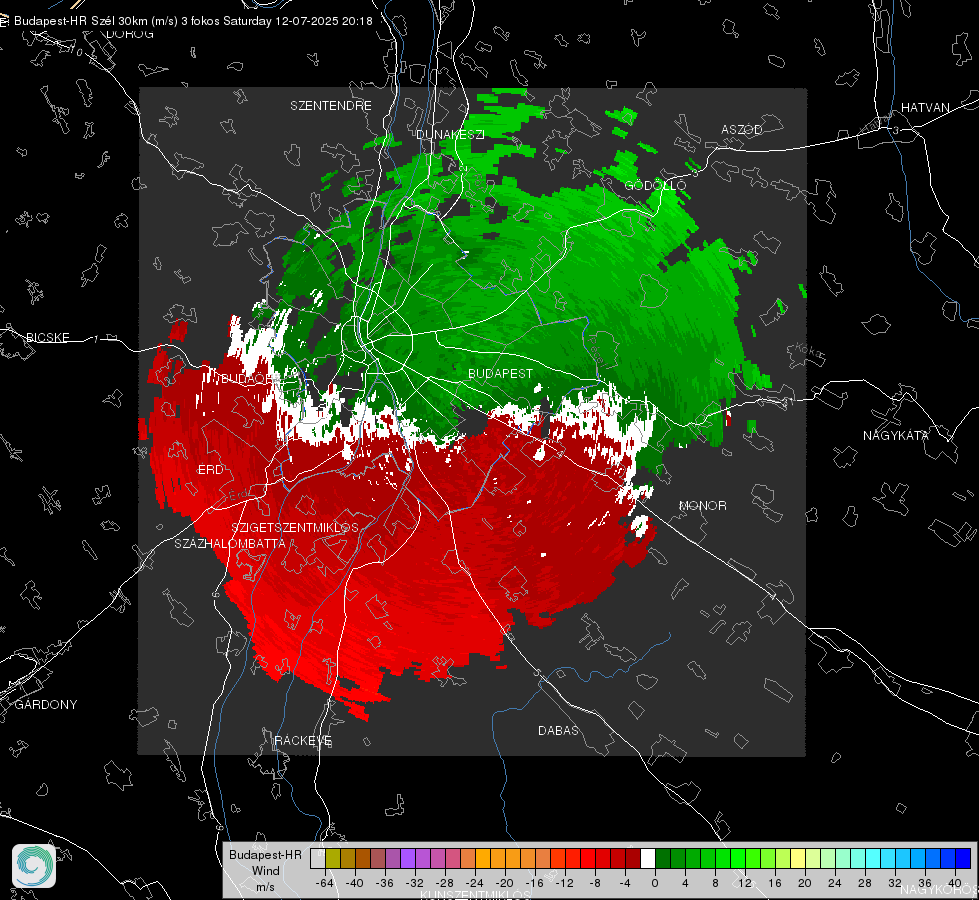Click the positive 16 legend value

pyautogui.click(x=775, y=883)
